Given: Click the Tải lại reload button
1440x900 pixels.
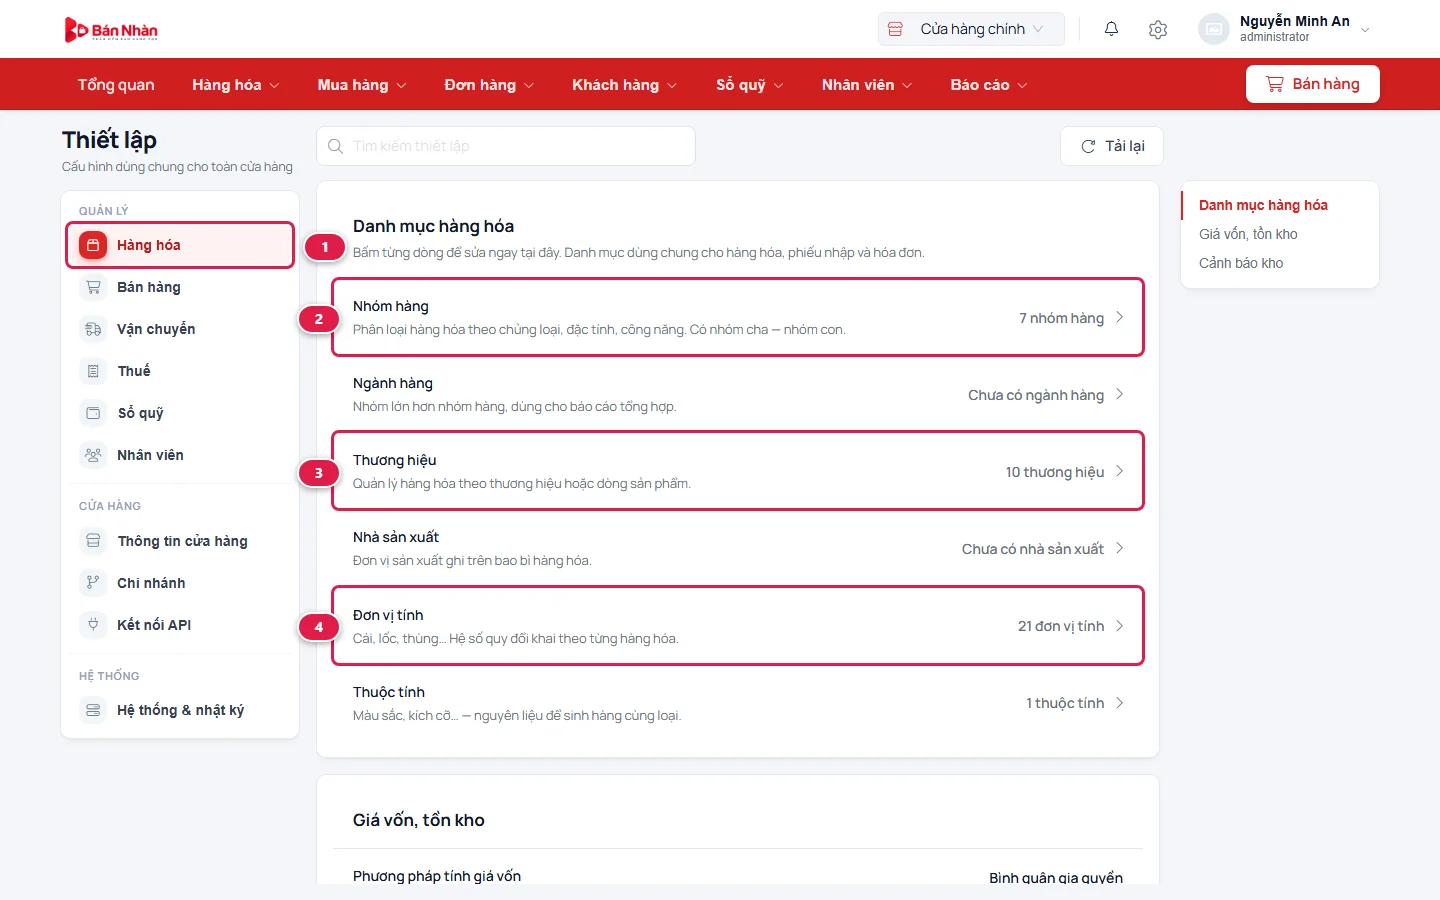Looking at the screenshot, I should click(x=1112, y=146).
